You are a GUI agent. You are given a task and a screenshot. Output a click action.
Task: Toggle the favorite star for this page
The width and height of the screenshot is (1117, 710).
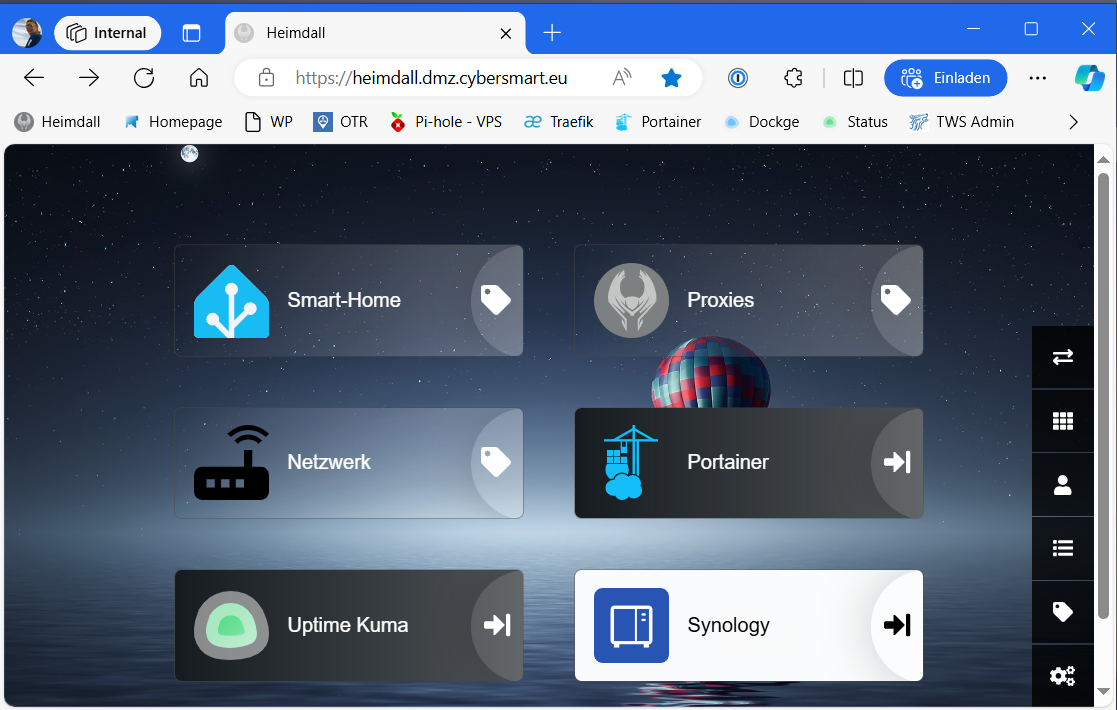click(671, 78)
